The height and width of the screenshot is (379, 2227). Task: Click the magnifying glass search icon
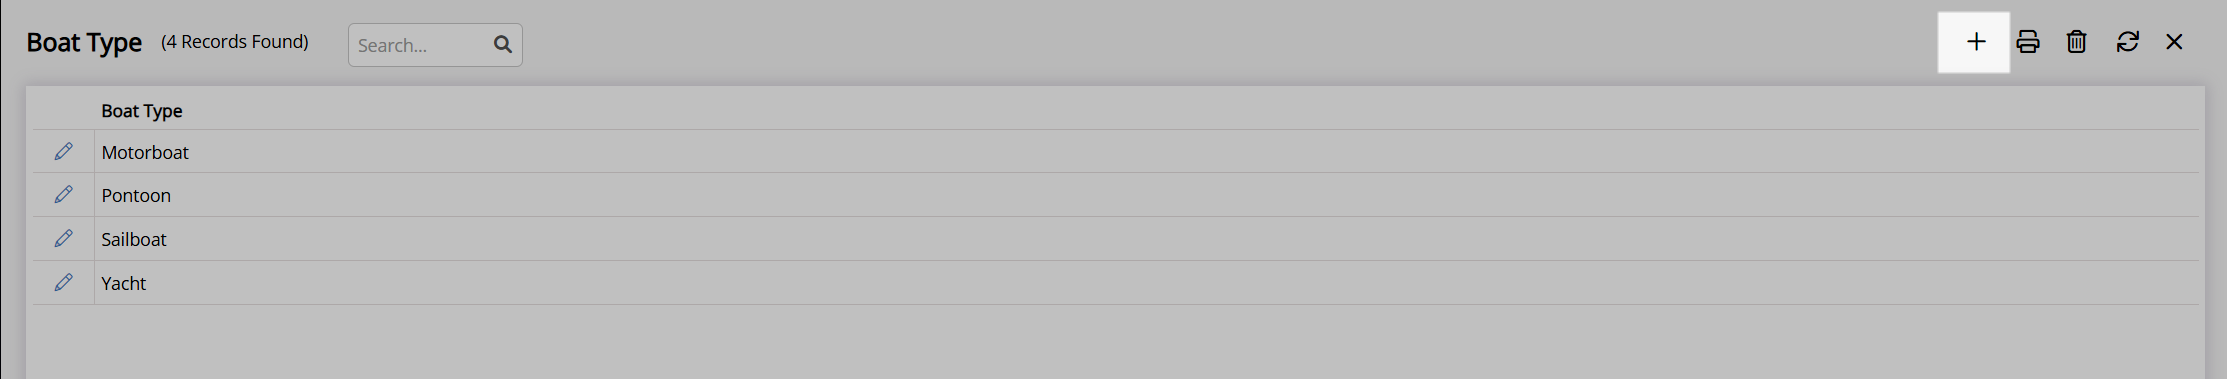[503, 45]
